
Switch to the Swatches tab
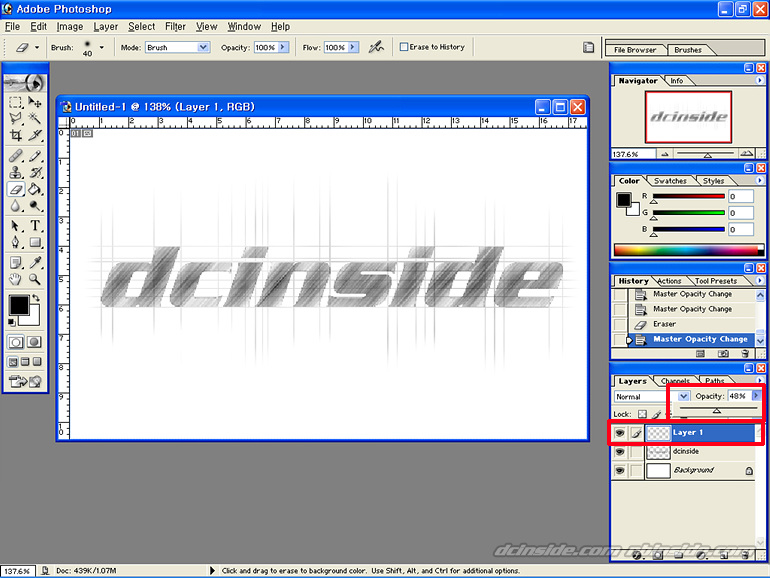click(x=670, y=181)
